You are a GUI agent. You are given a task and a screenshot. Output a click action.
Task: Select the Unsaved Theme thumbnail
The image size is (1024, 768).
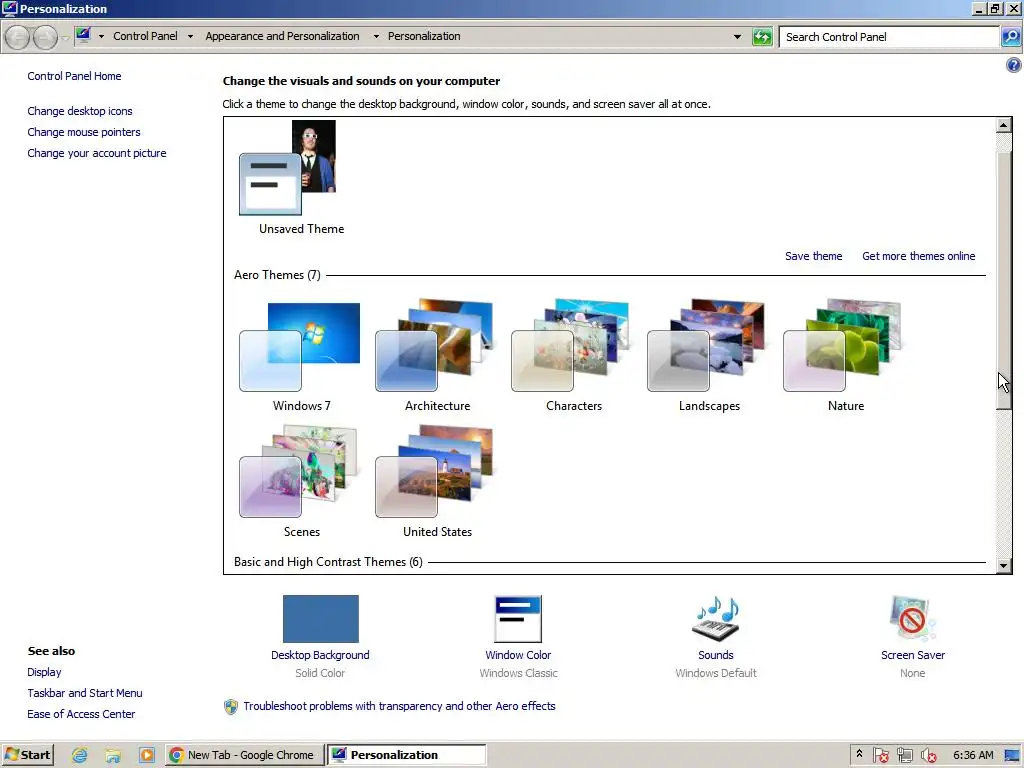click(x=288, y=167)
